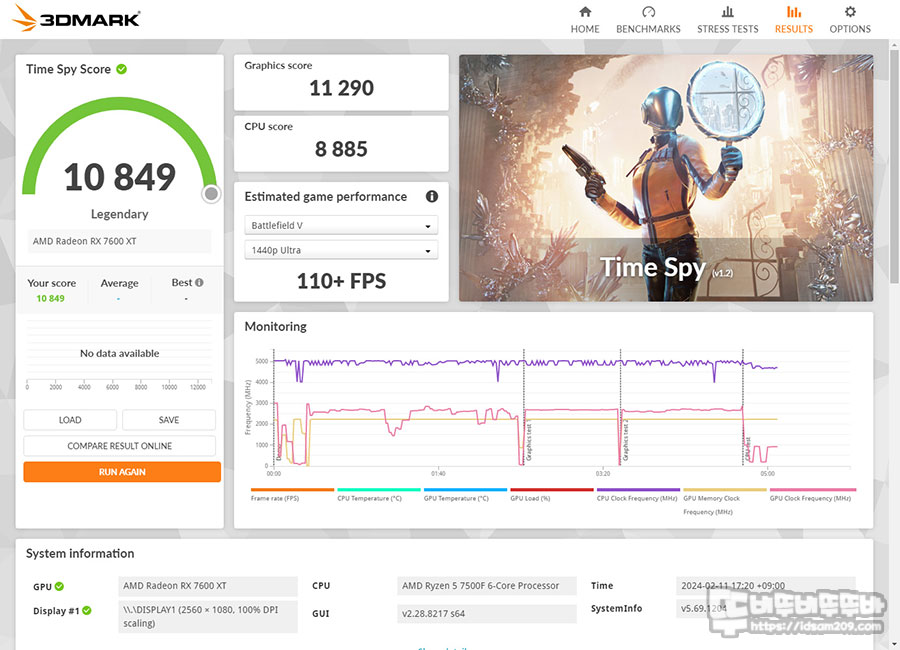The width and height of the screenshot is (900, 650).
Task: Click the Monitoring heading
Action: pyautogui.click(x=276, y=326)
